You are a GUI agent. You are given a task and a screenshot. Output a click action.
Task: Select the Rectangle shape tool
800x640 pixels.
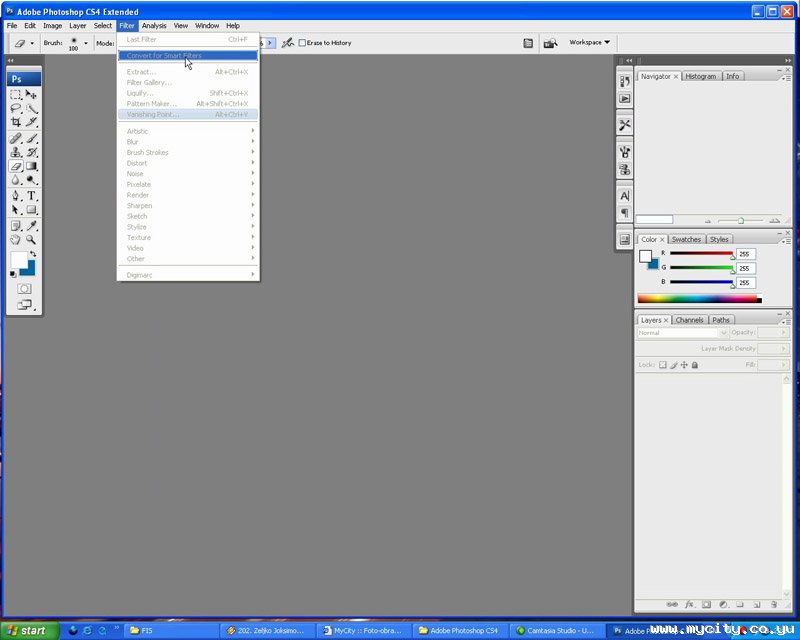click(31, 210)
